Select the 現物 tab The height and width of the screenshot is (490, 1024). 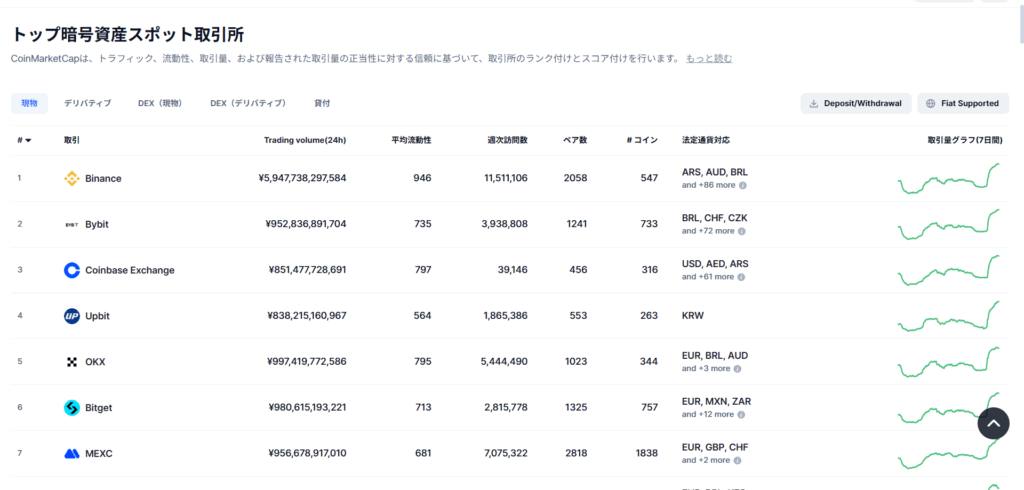29,103
